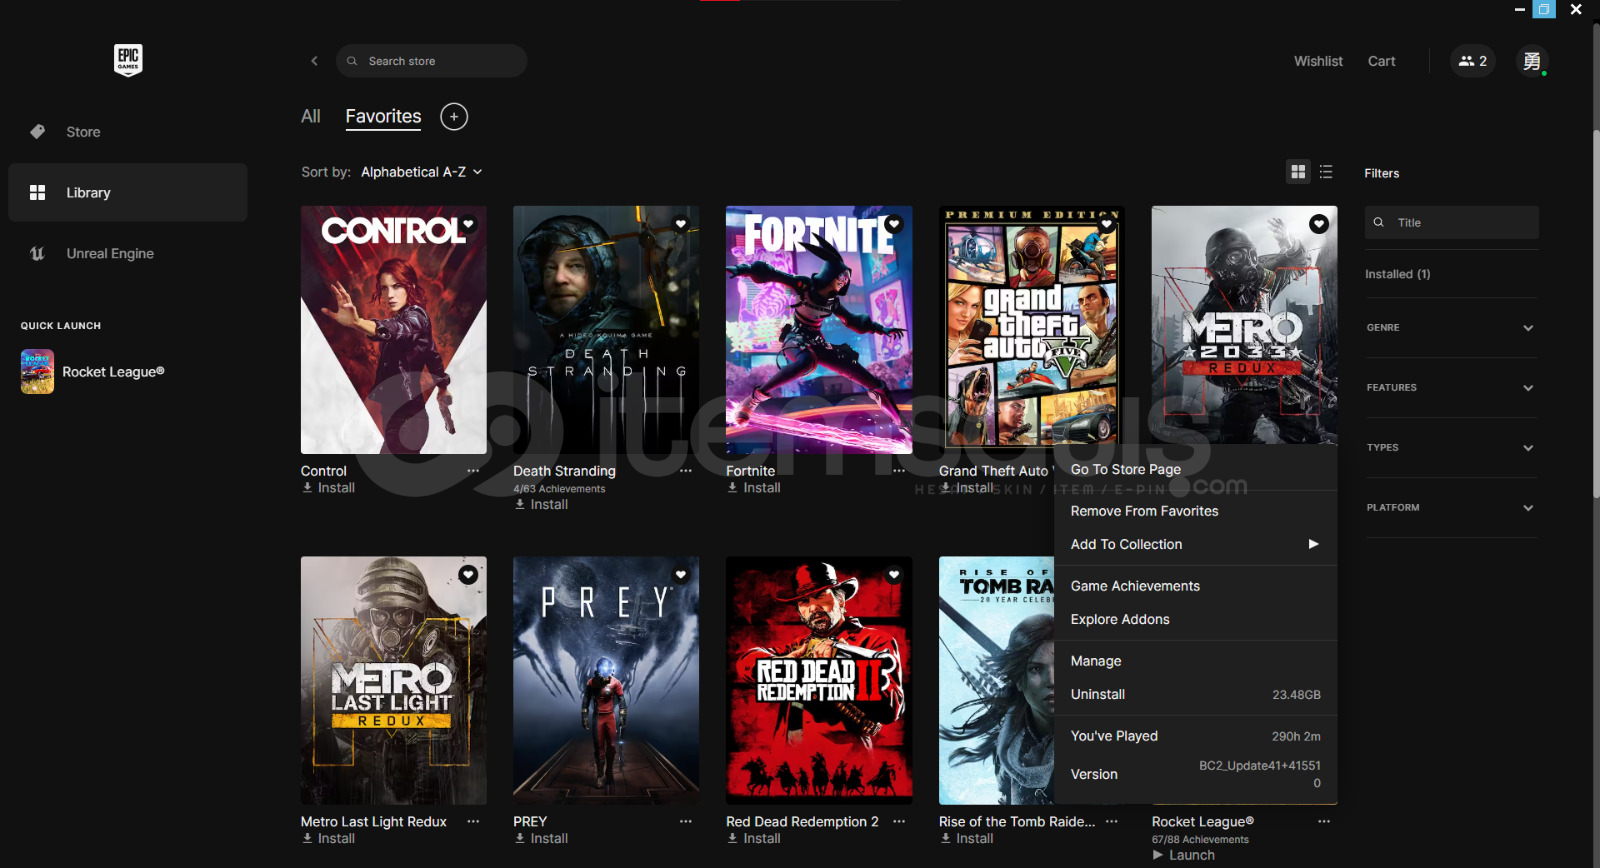This screenshot has height=868, width=1600.
Task: Open options menu for Metro Last Light Redux
Action: tap(473, 821)
